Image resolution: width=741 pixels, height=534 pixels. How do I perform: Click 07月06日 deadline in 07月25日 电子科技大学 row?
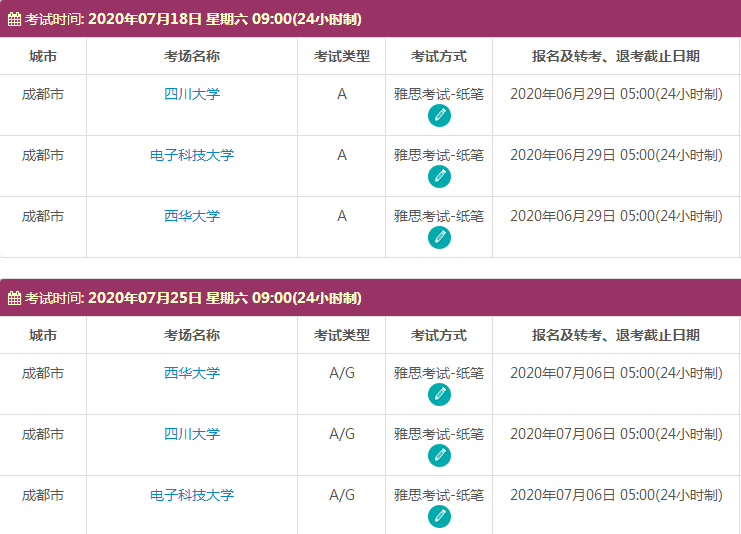616,495
